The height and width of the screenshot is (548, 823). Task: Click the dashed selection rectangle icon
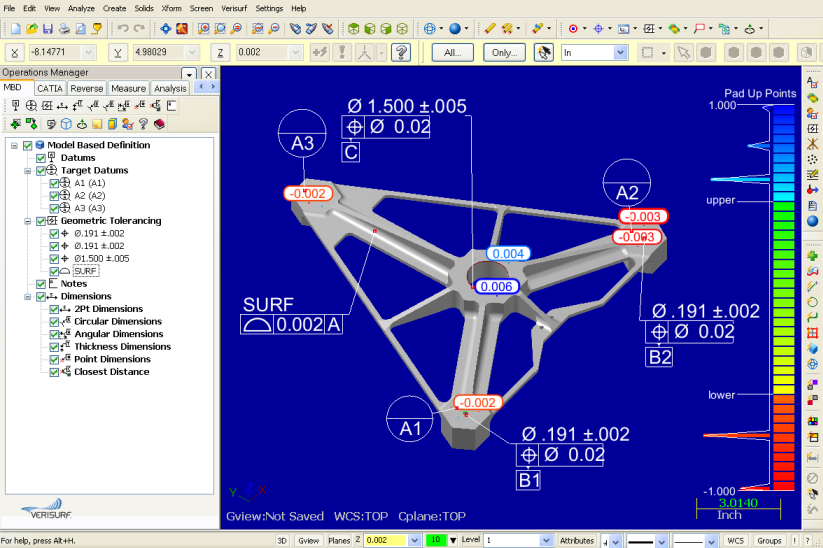pyautogui.click(x=647, y=52)
